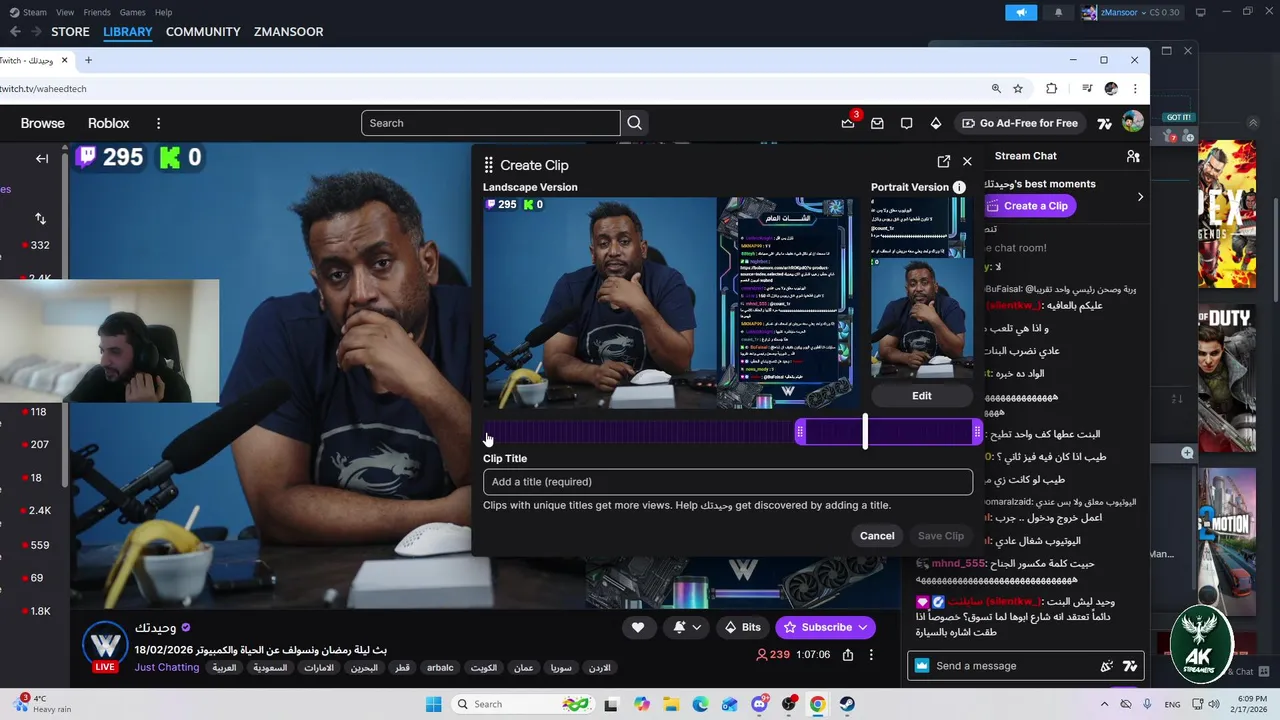Cancel clip creation
Screen dimensions: 1280x720
pyautogui.click(x=877, y=536)
